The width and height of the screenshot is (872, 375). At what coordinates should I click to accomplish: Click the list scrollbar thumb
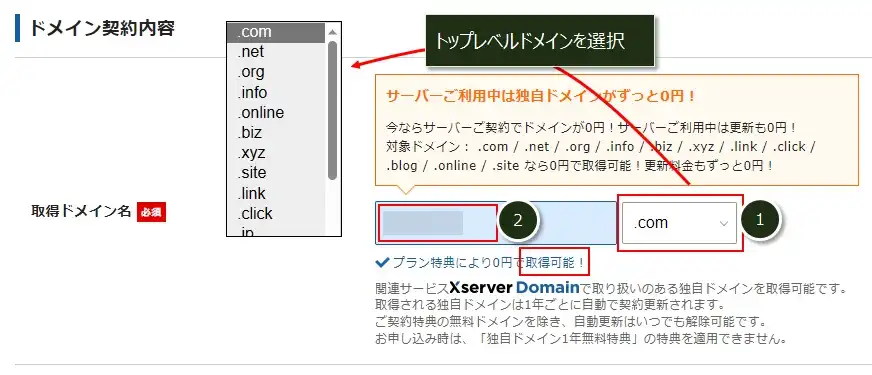tap(333, 110)
